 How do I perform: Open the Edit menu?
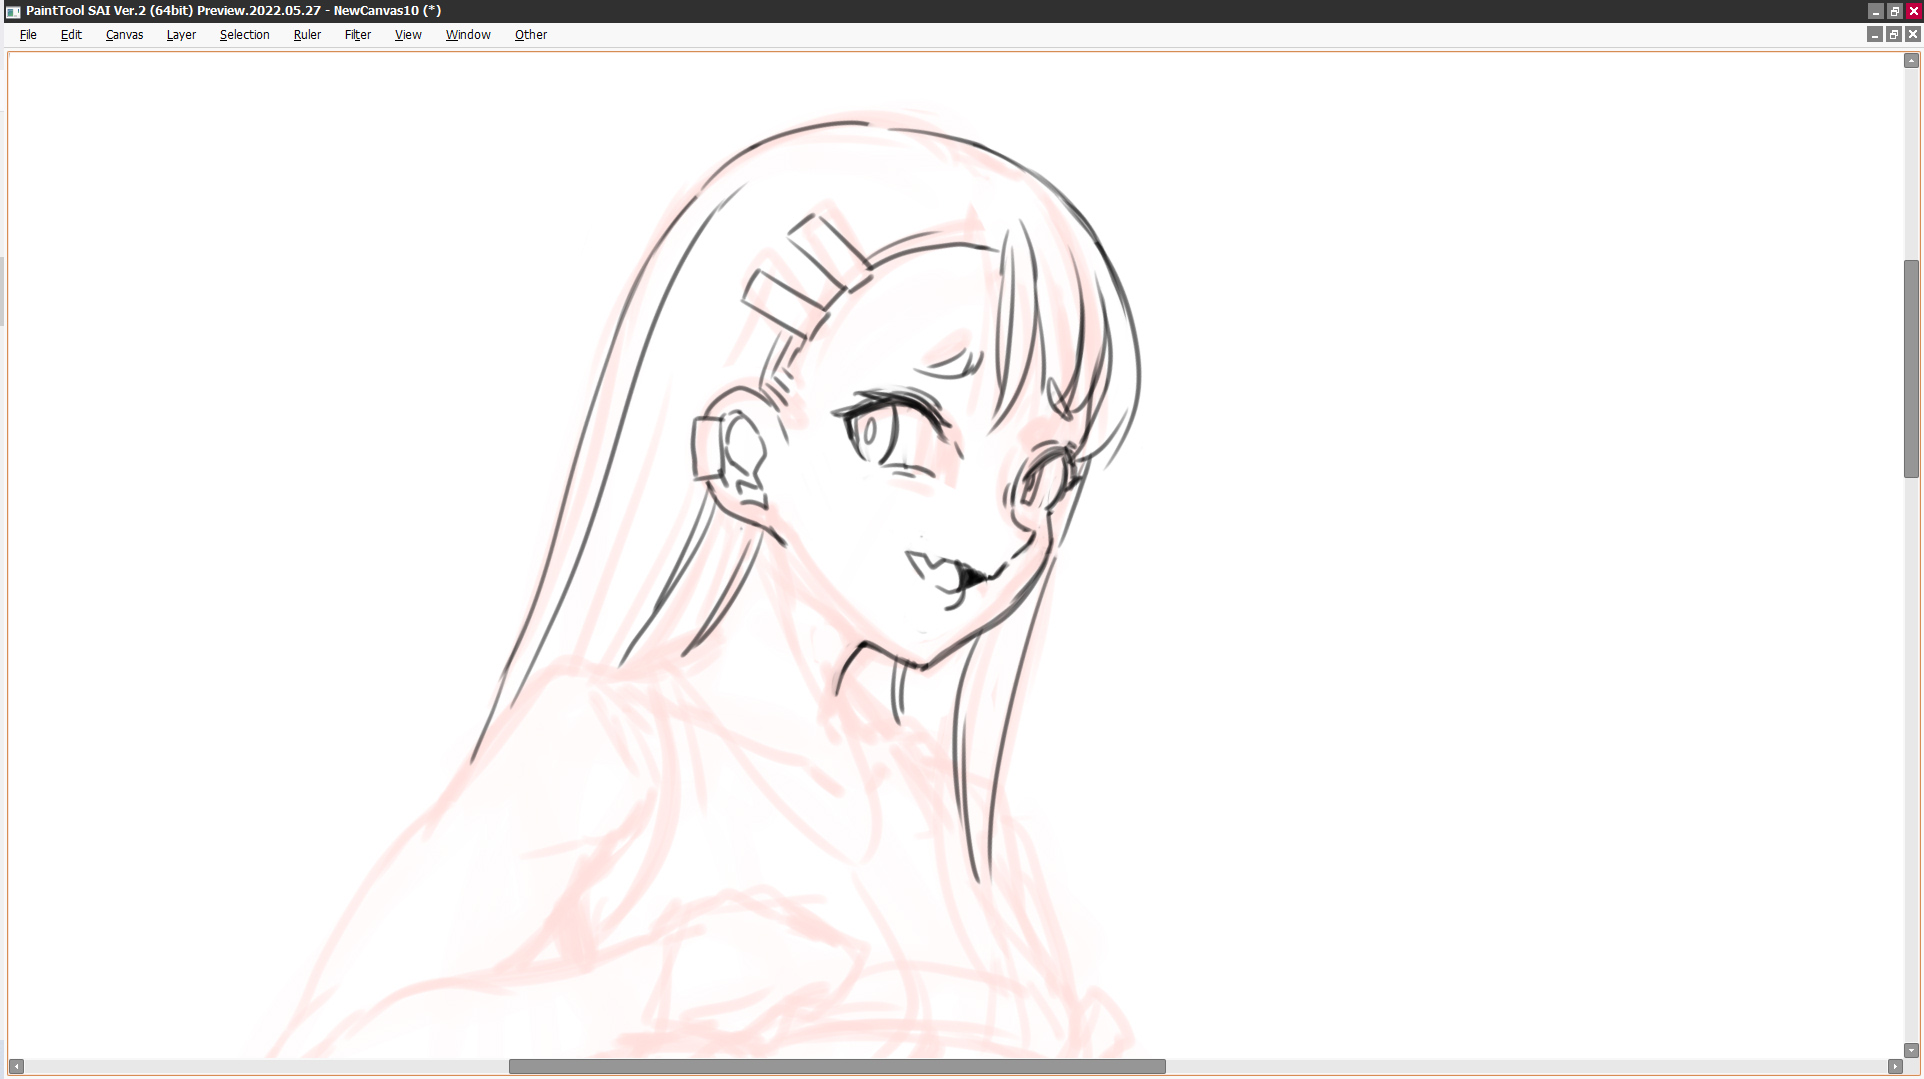(71, 35)
